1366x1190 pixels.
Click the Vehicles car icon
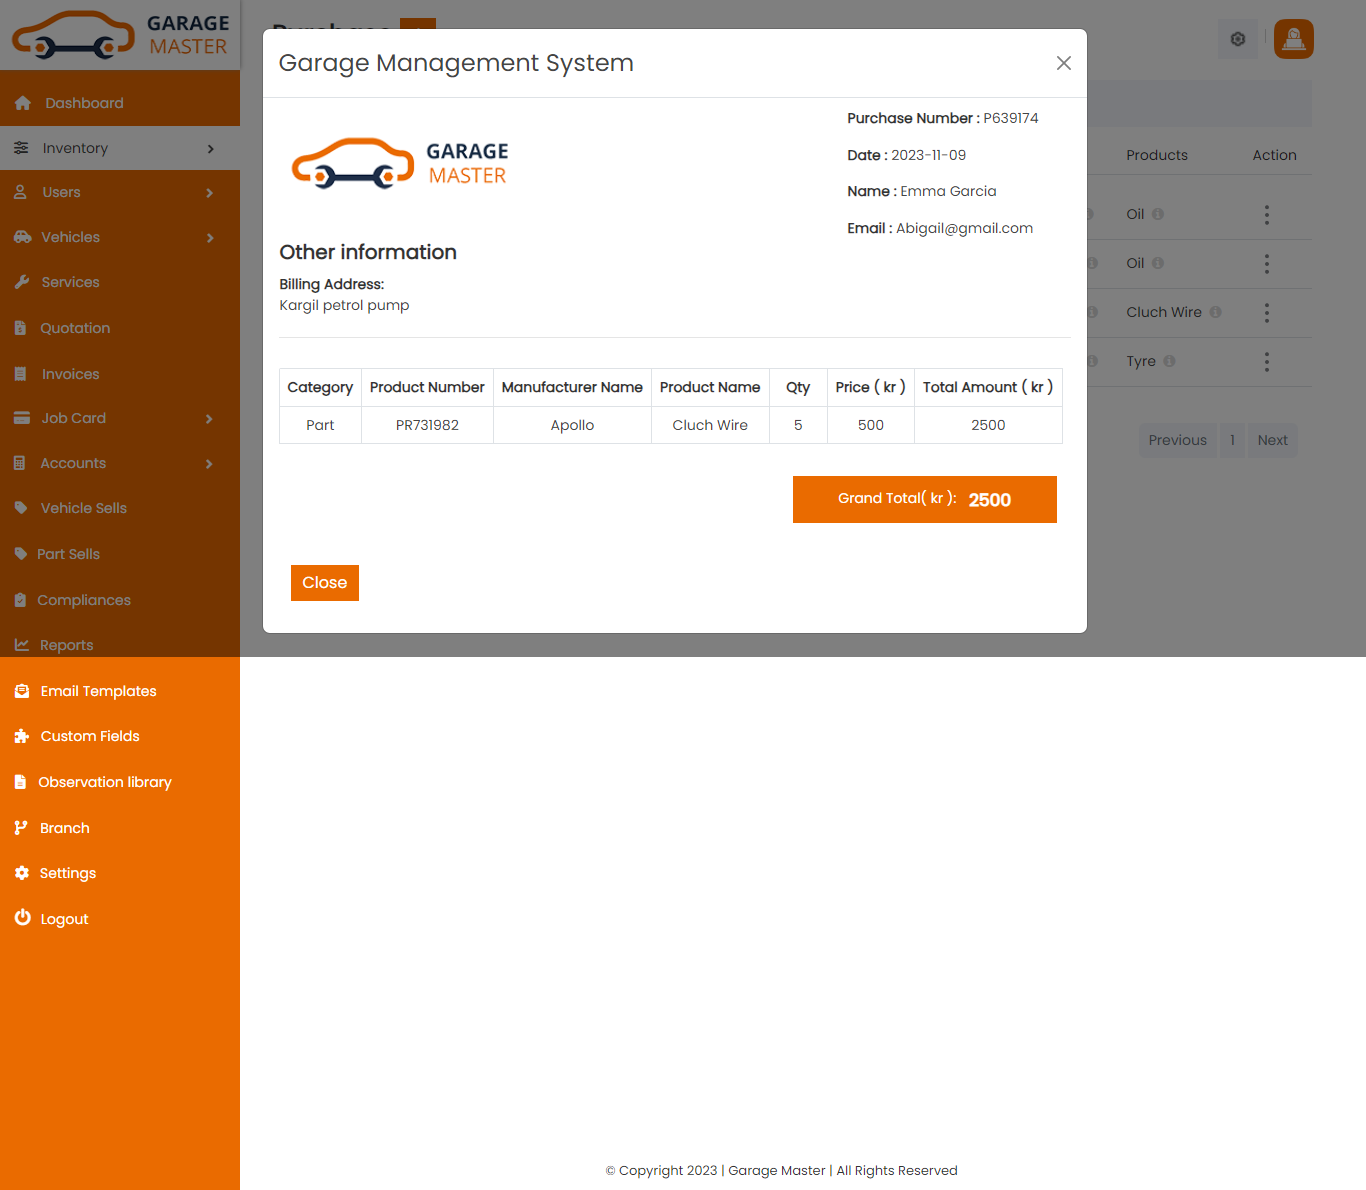click(x=22, y=237)
